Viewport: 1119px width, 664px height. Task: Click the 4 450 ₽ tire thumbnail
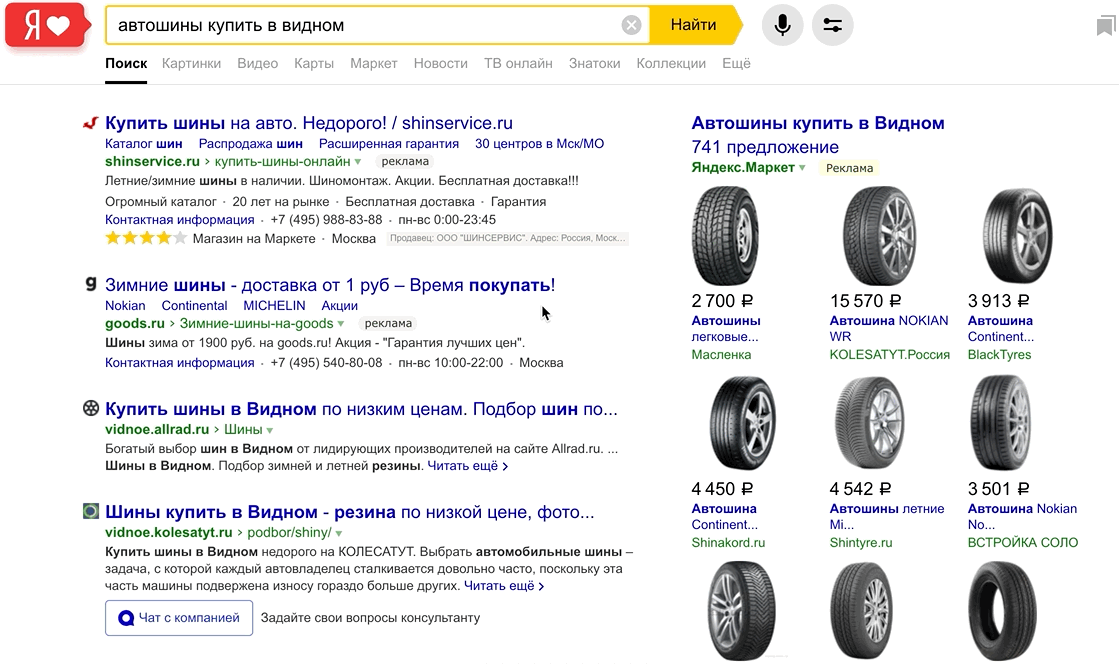pos(742,423)
